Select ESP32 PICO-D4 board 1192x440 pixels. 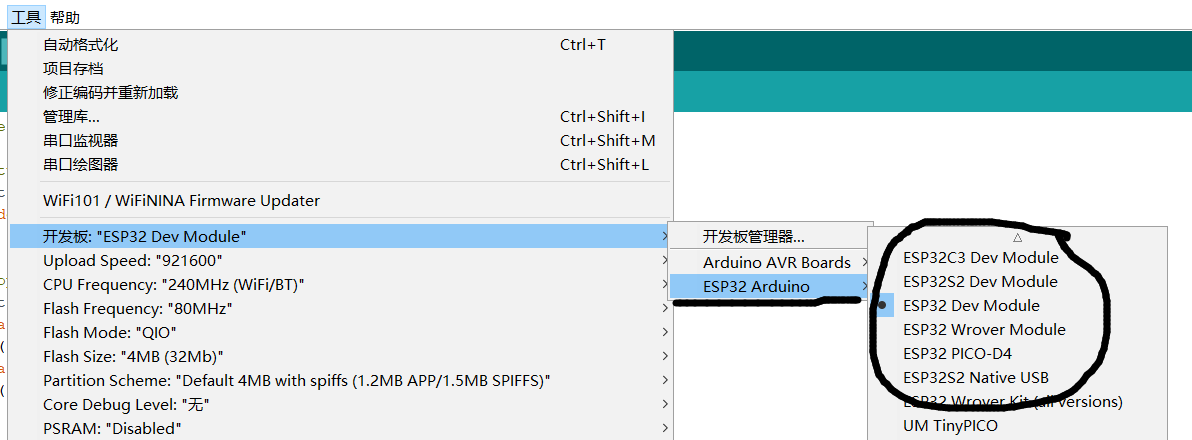(x=1018, y=353)
